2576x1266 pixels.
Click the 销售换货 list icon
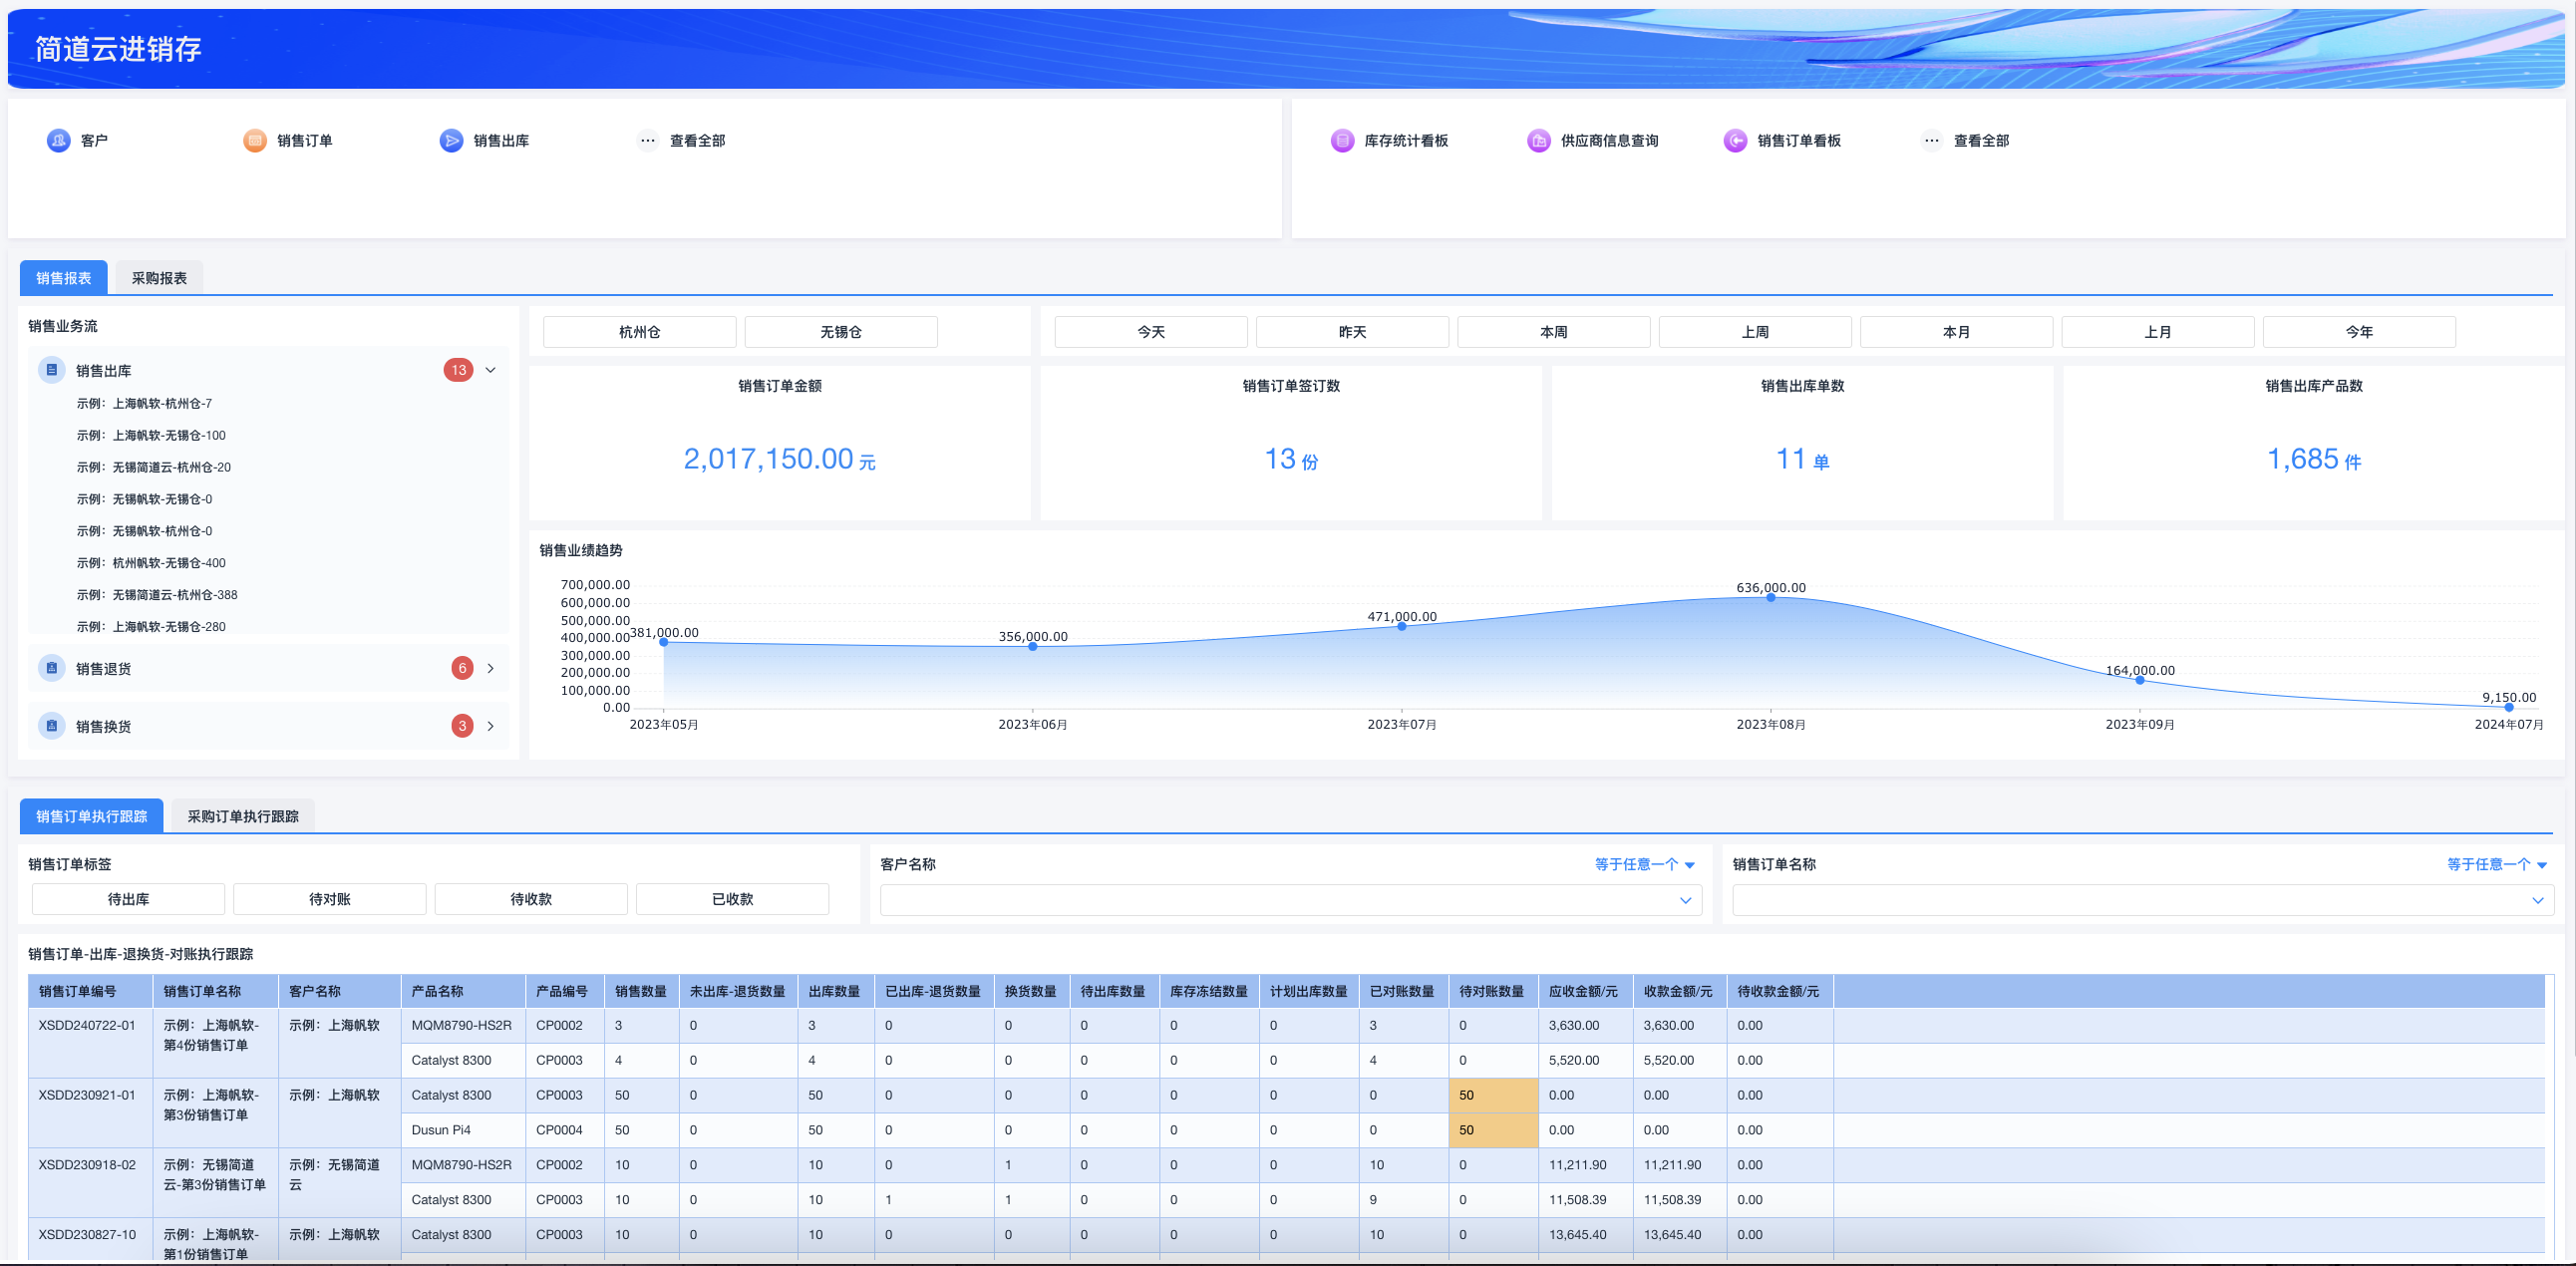point(52,726)
